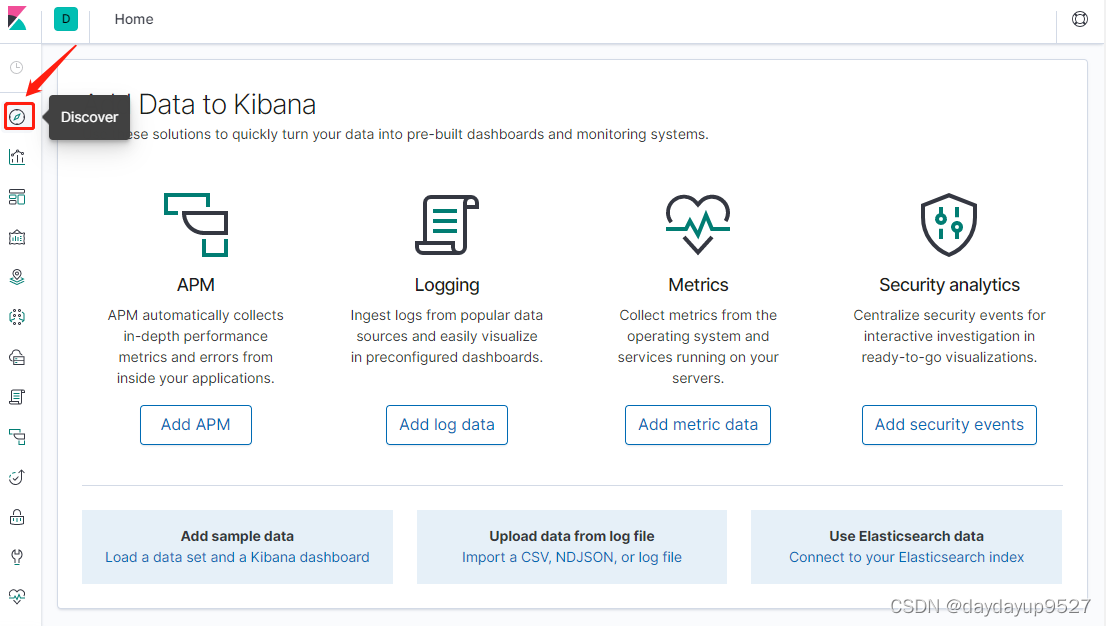This screenshot has height=626, width=1106.
Task: Open Discover compass icon
Action: [18, 116]
